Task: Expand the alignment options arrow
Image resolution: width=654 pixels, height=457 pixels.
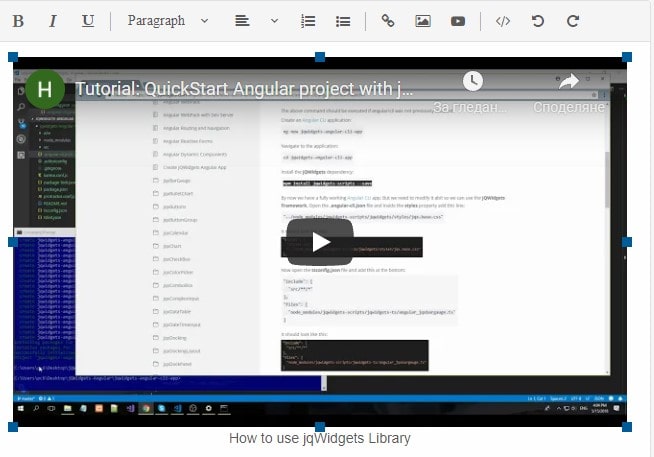Action: (x=274, y=21)
